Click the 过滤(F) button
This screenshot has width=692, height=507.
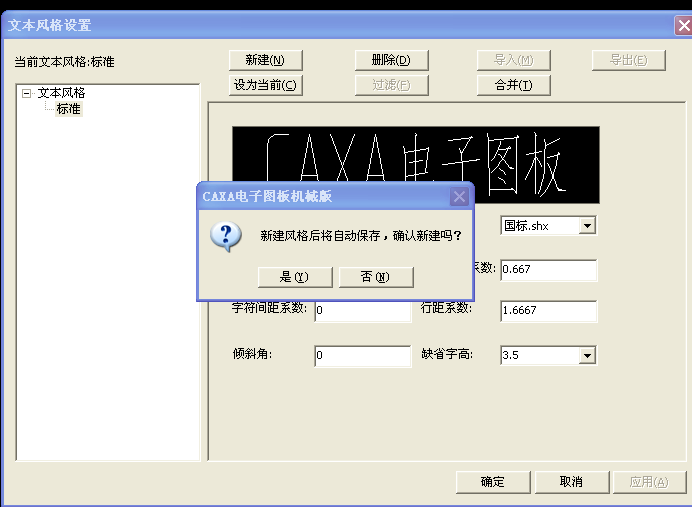[391, 85]
